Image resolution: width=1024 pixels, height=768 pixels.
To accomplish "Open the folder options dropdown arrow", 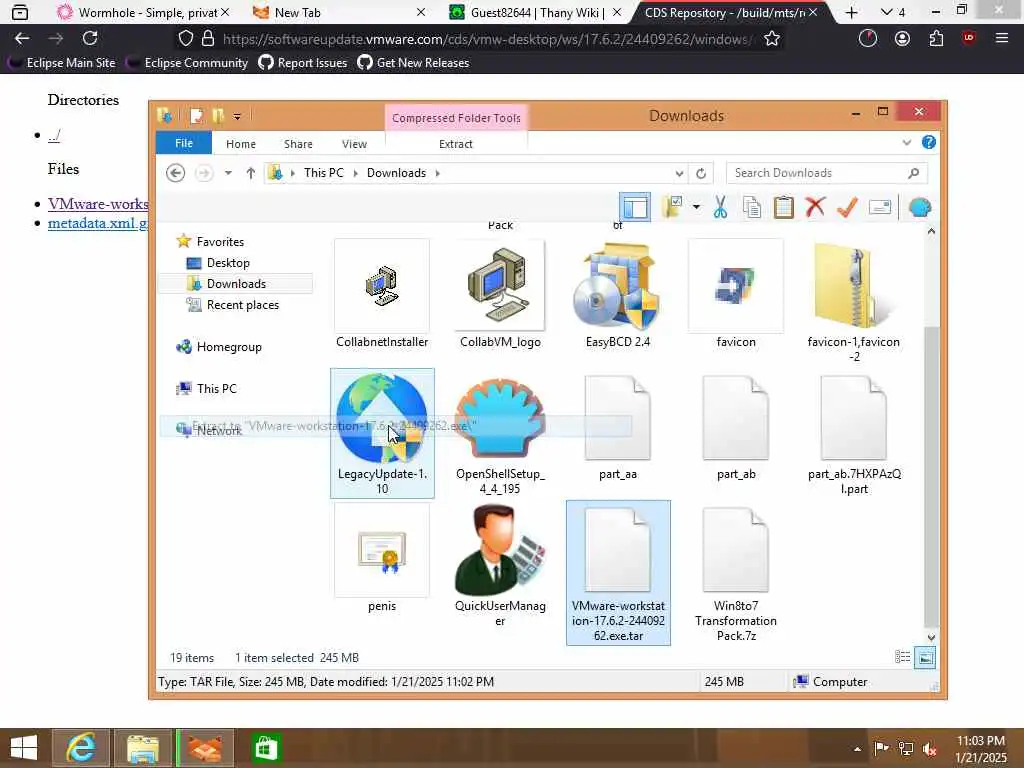I will (x=696, y=208).
